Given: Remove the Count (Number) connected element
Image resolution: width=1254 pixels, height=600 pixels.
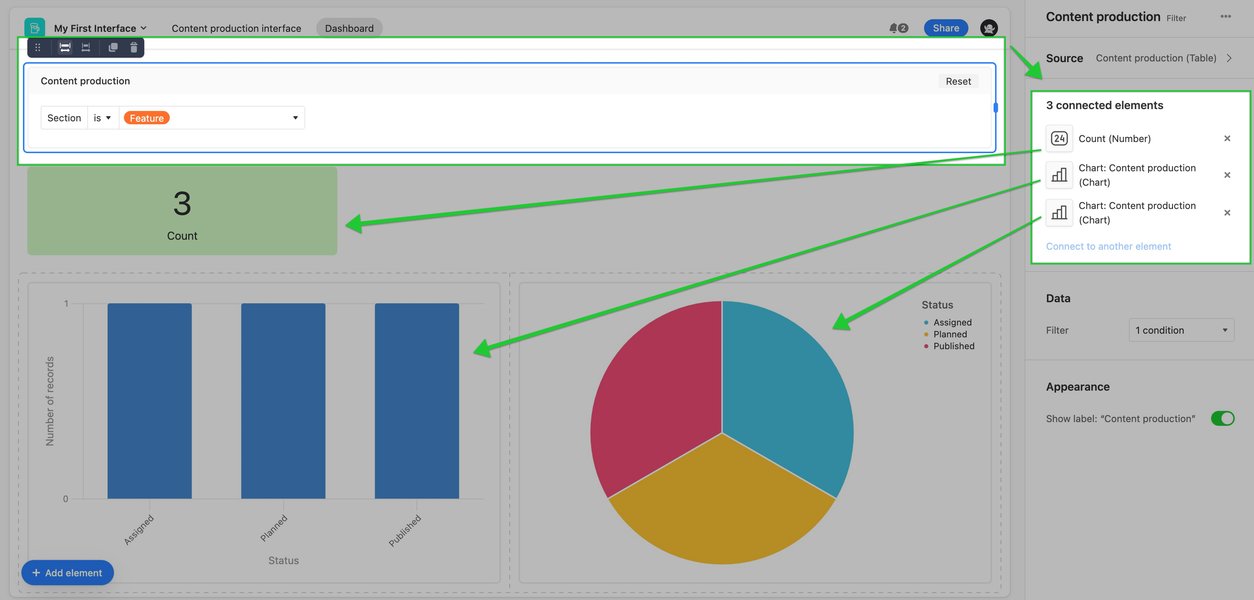Looking at the screenshot, I should point(1227,139).
